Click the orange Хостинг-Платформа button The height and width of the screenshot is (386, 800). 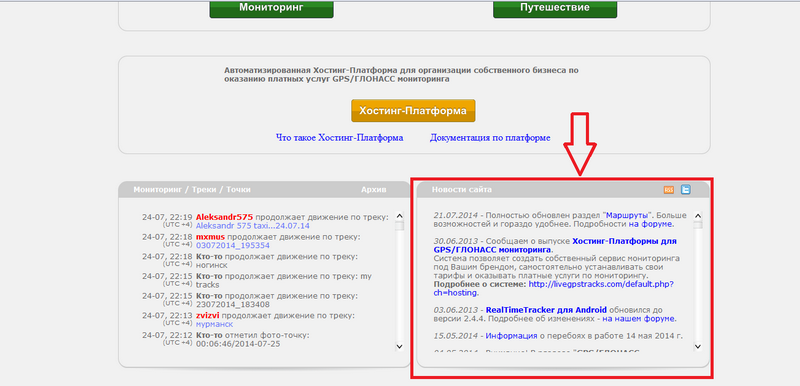point(413,111)
